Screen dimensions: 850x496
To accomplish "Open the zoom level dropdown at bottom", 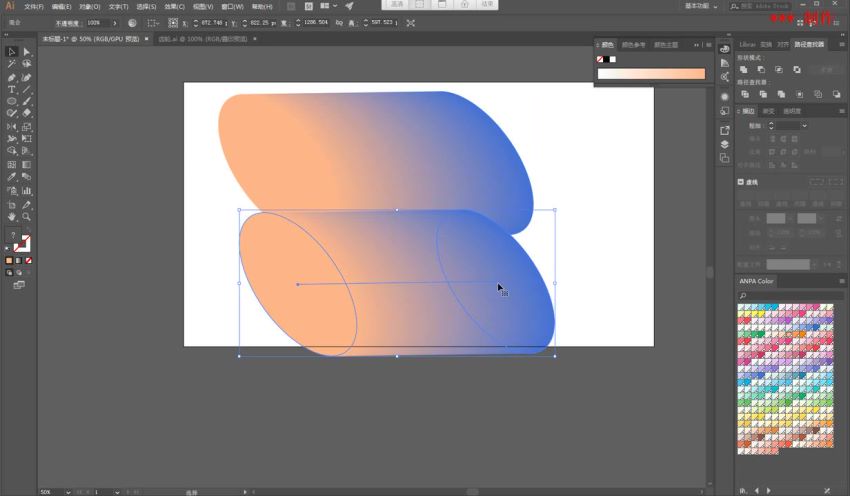I will click(68, 492).
